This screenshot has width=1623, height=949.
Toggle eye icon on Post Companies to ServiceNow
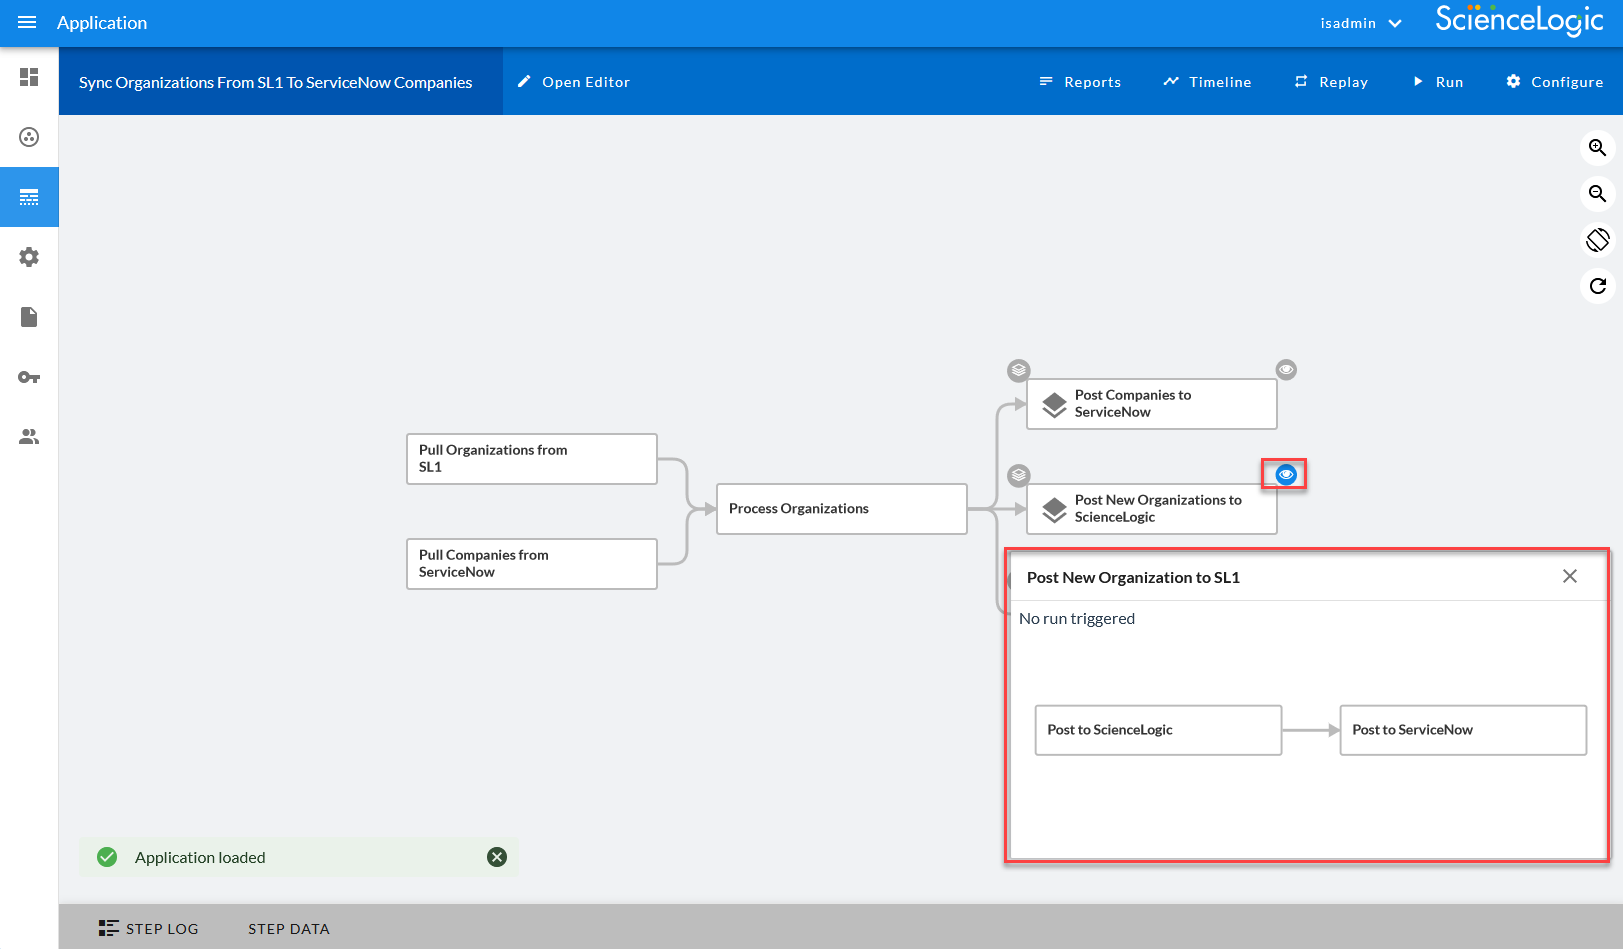[1286, 370]
